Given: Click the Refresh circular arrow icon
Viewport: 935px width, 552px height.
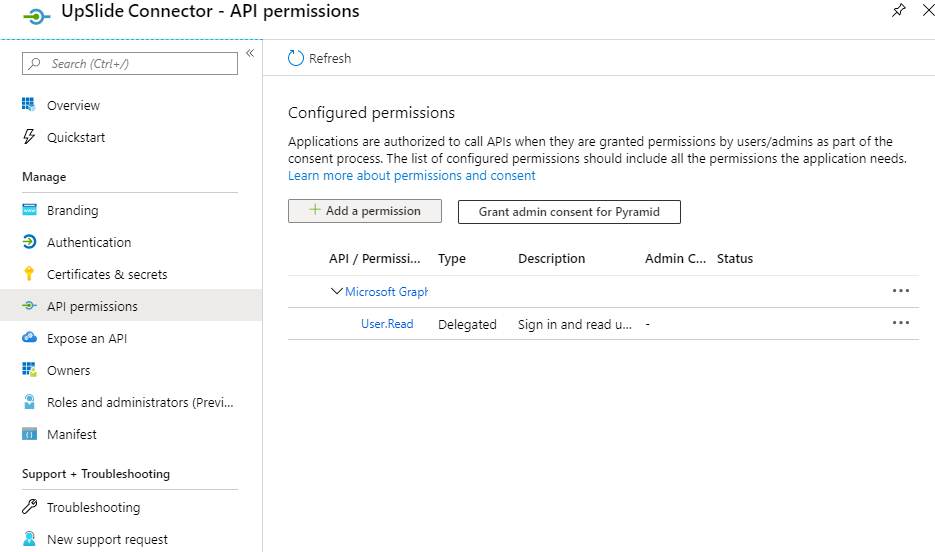Looking at the screenshot, I should click(x=296, y=58).
